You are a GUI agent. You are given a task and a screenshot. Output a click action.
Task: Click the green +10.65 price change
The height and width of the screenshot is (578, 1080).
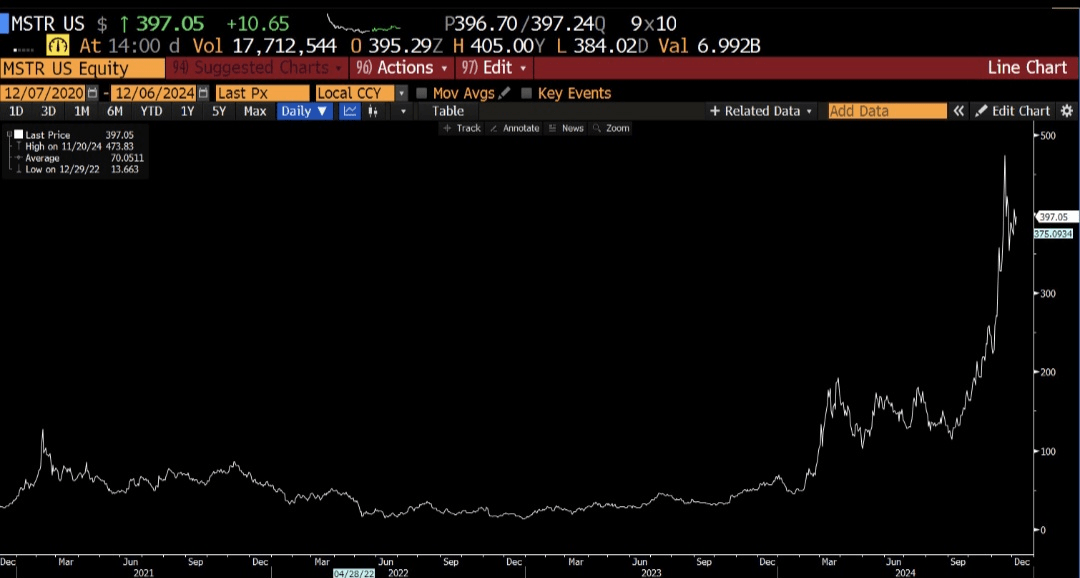(258, 24)
